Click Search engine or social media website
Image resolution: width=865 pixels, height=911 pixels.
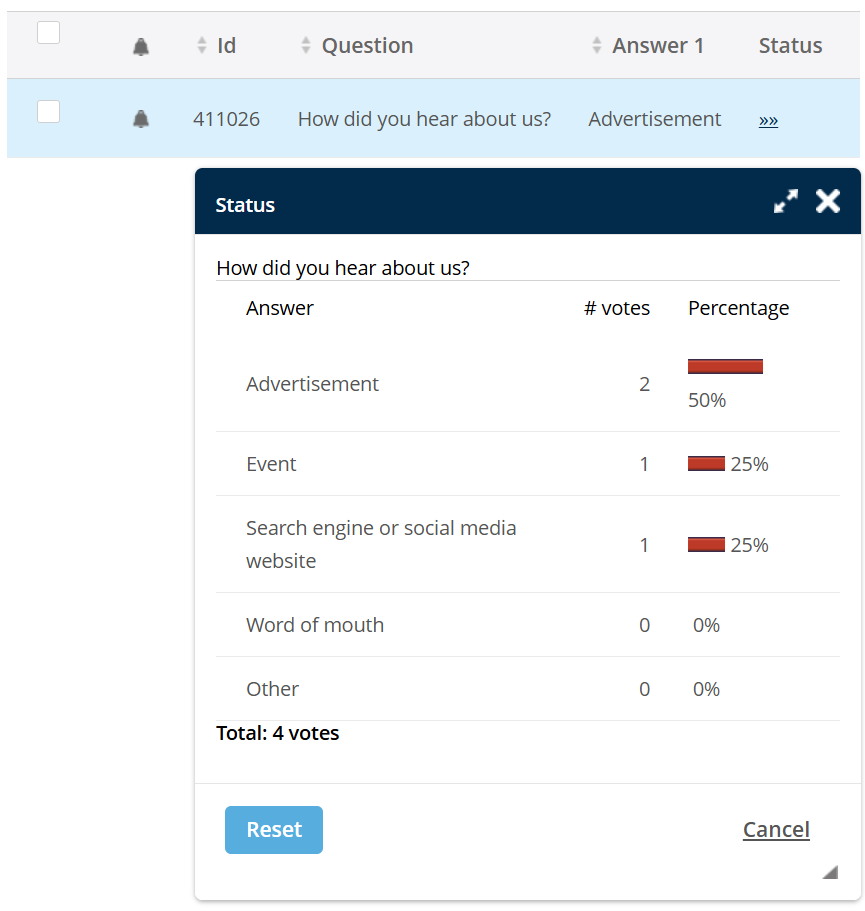pyautogui.click(x=381, y=544)
